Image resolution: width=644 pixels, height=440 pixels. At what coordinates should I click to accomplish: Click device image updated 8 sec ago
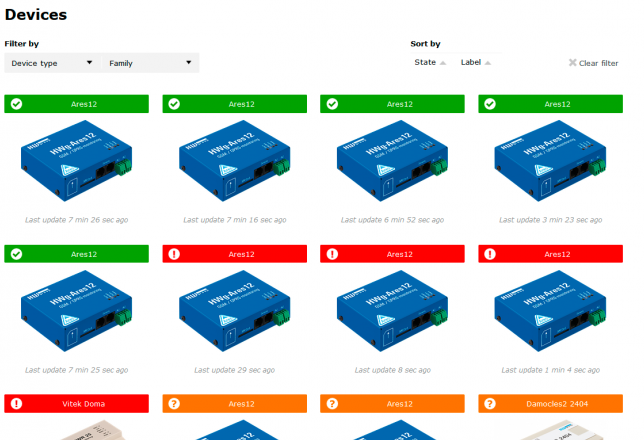pyautogui.click(x=392, y=311)
